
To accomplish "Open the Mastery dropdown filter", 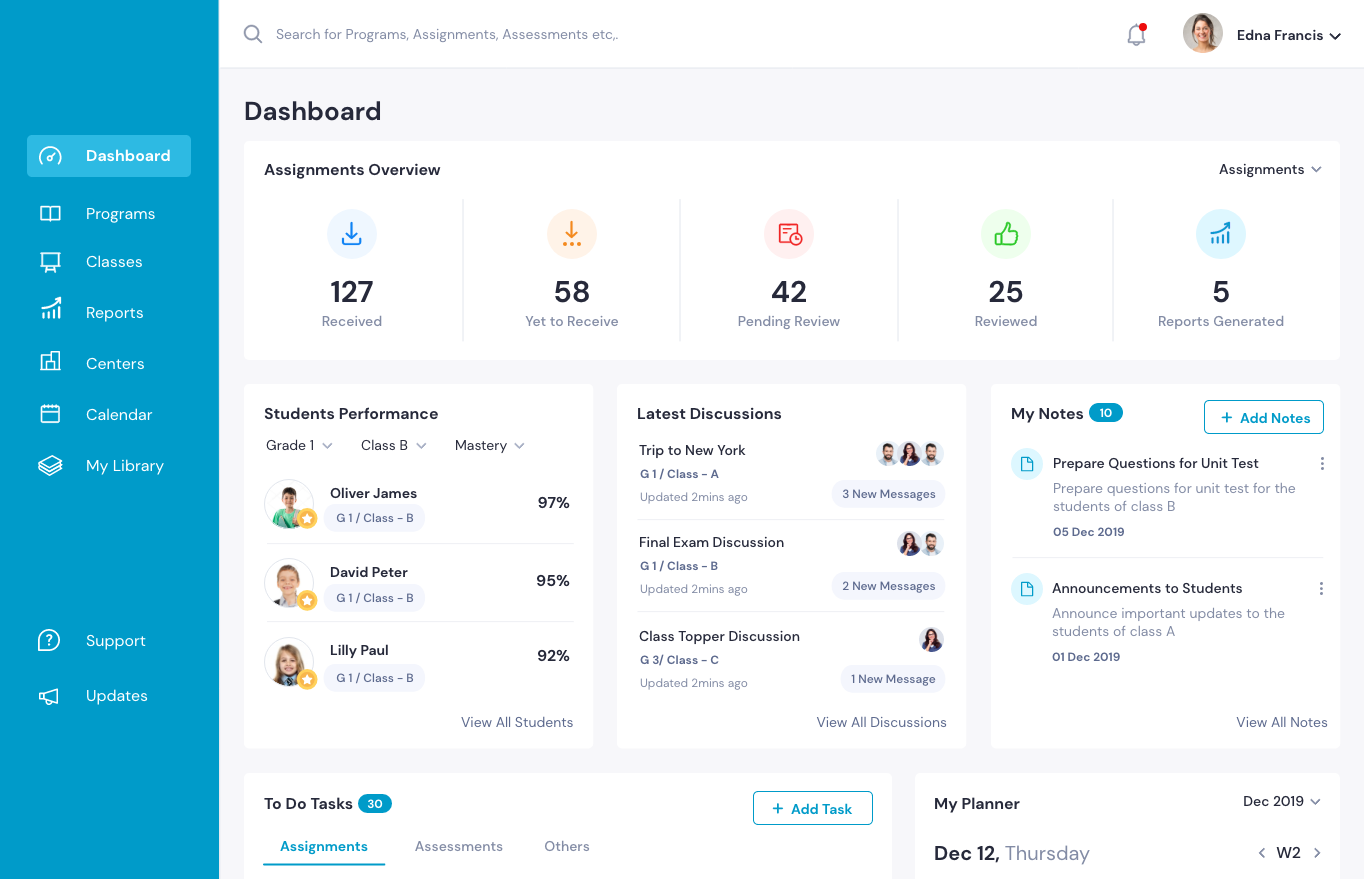I will [489, 445].
